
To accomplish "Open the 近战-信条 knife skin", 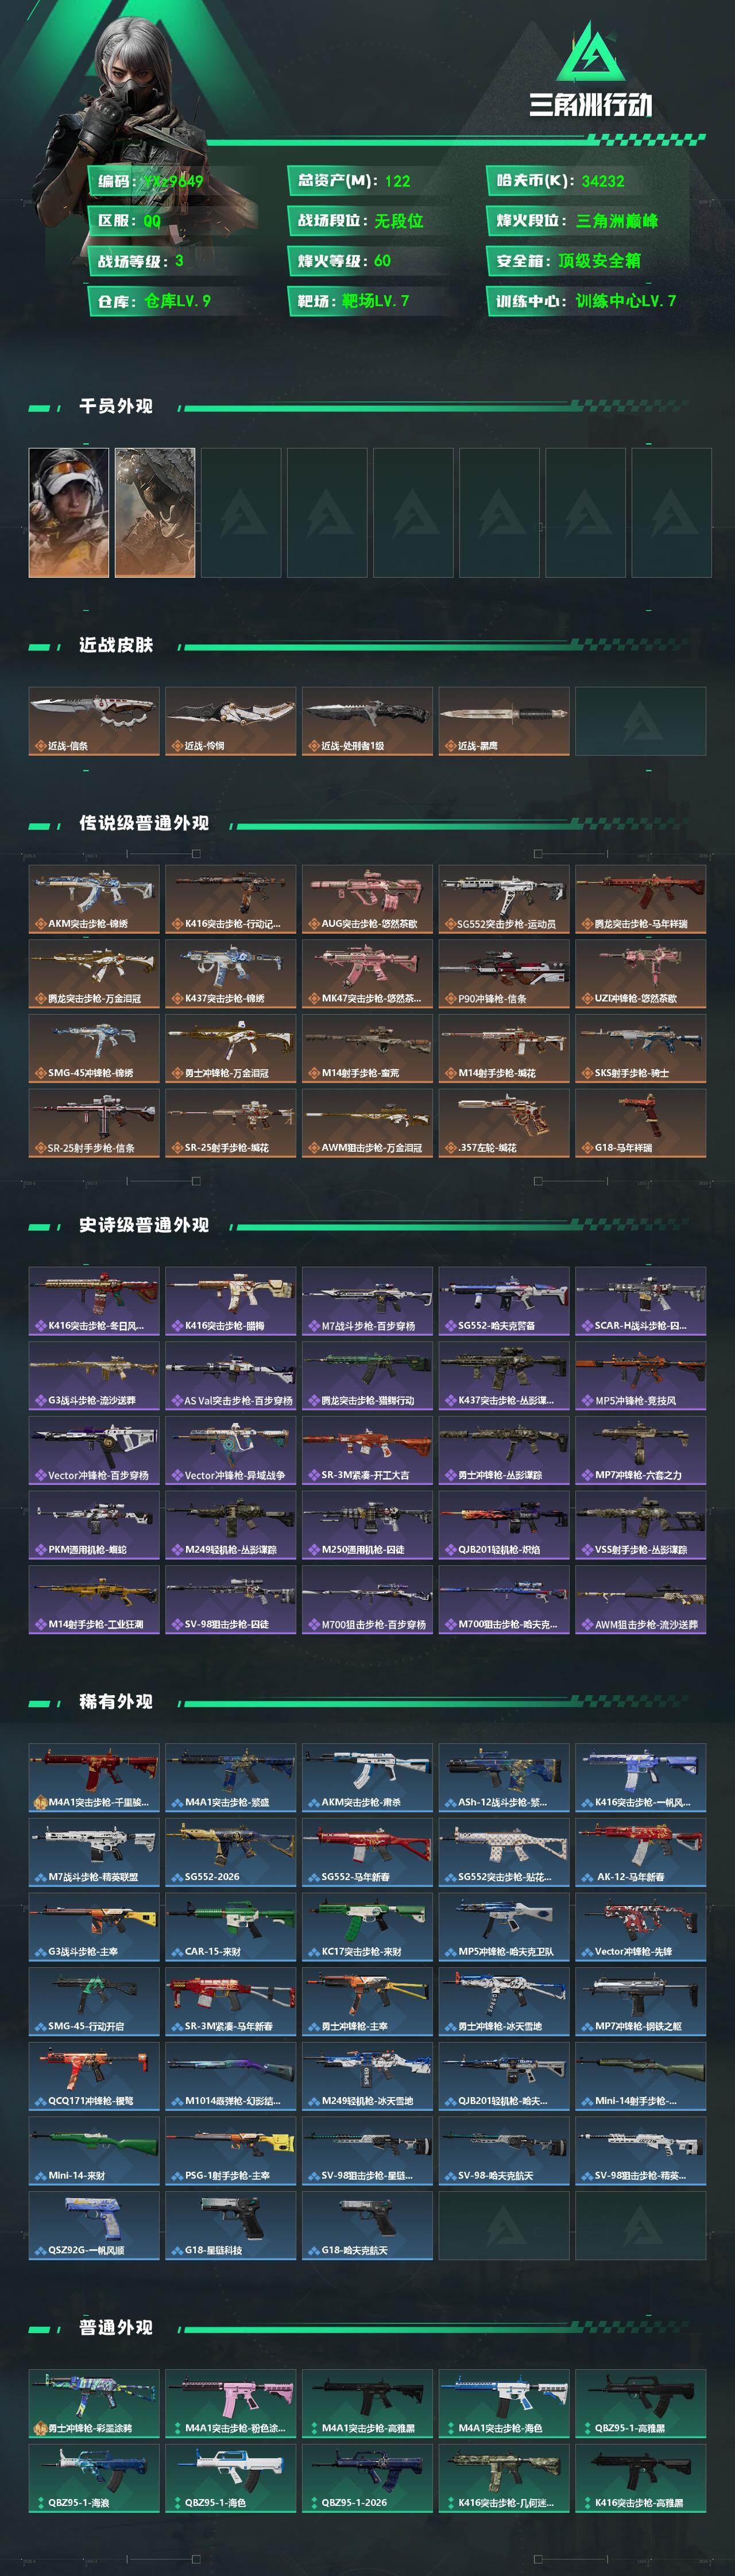I will pos(93,721).
